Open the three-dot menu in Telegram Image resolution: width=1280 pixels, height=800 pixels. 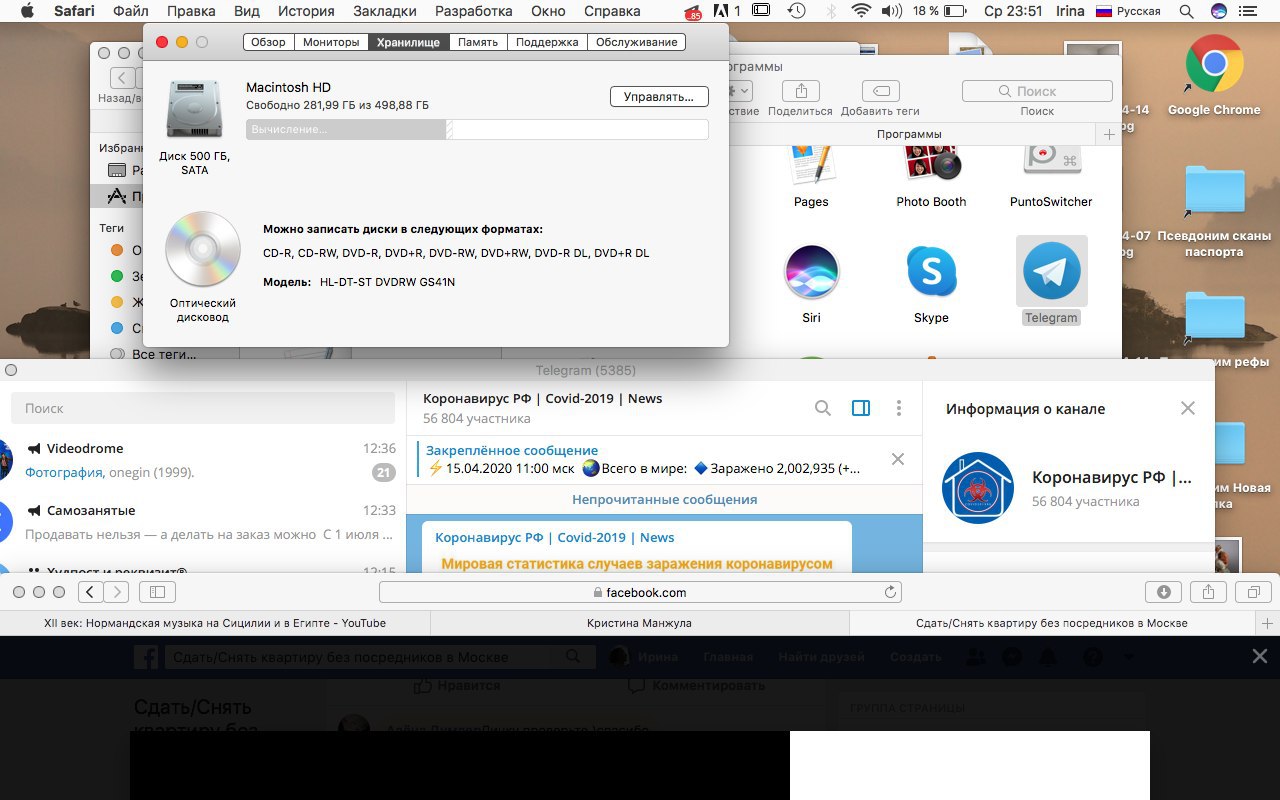(x=899, y=408)
